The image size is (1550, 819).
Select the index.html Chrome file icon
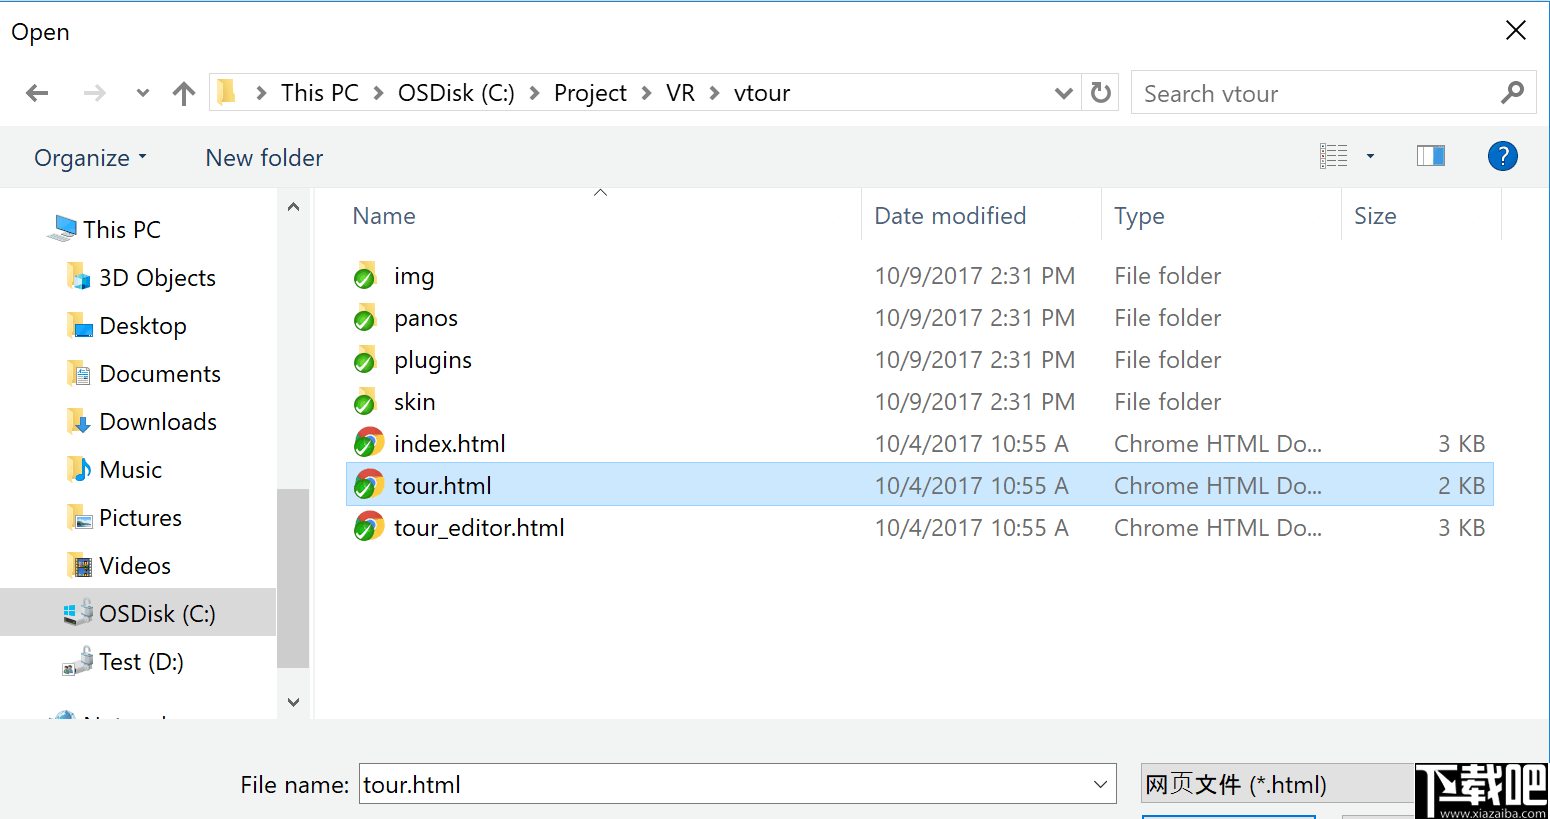click(x=369, y=443)
